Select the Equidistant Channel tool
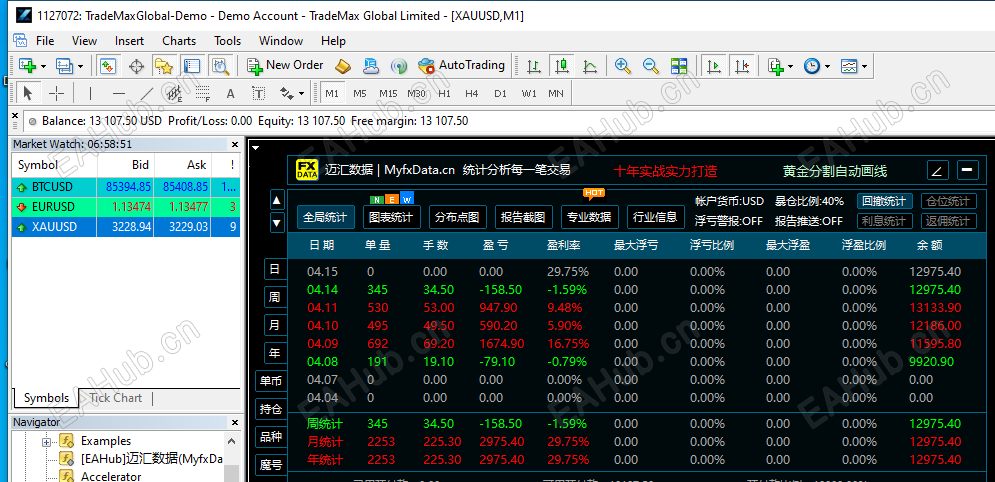This screenshot has width=995, height=482. coord(175,94)
